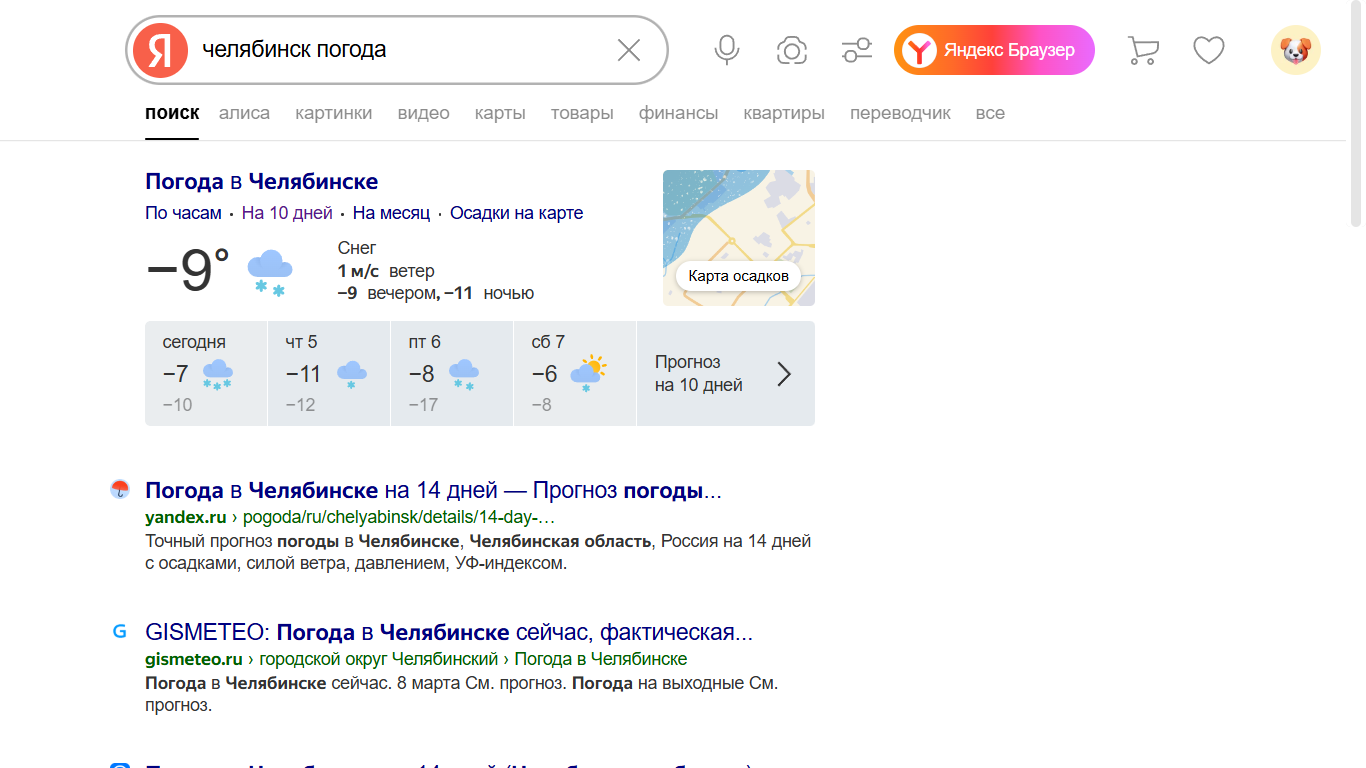Switch to the алиса tab

245,113
